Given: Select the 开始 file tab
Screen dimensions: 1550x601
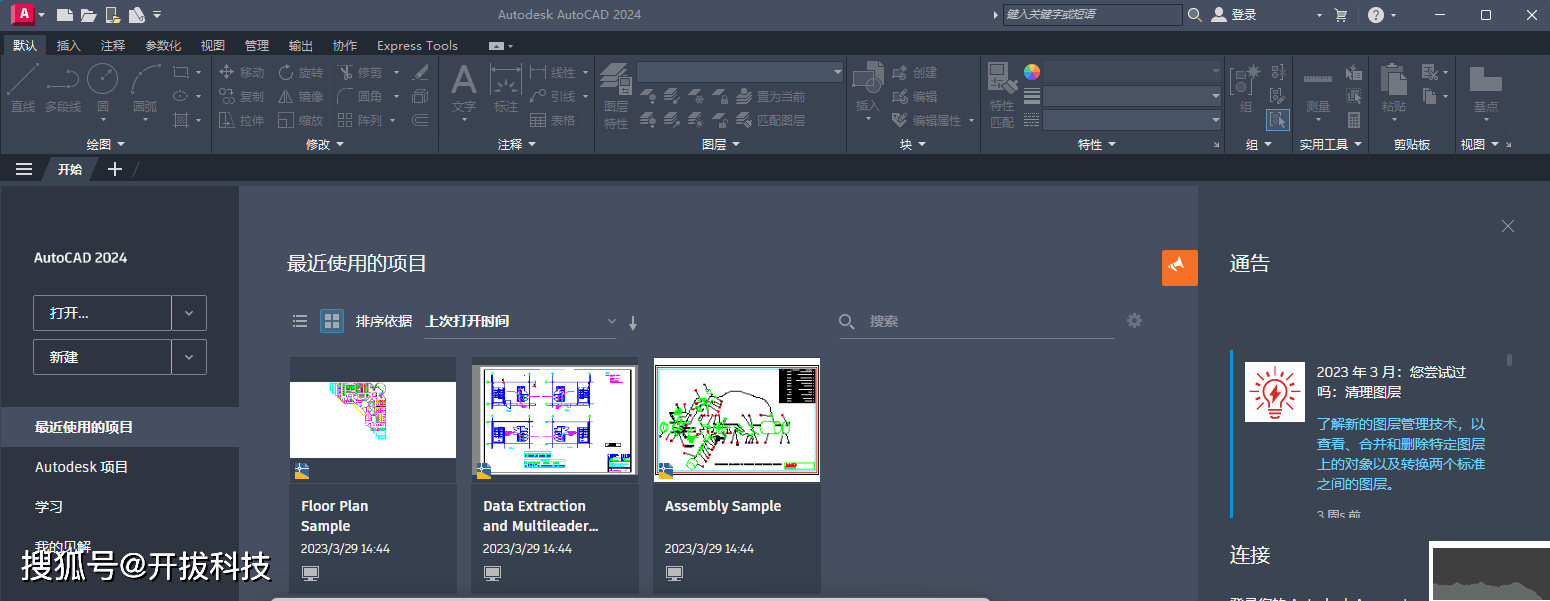Looking at the screenshot, I should pyautogui.click(x=69, y=169).
